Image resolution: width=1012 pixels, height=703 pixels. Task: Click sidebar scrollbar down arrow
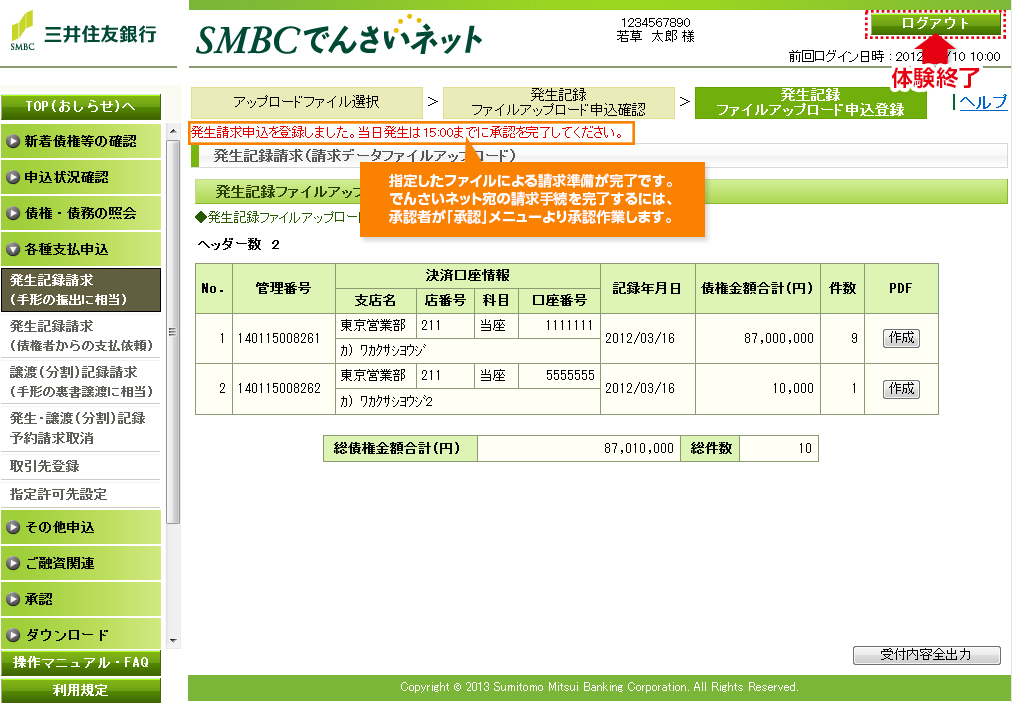coord(173,640)
